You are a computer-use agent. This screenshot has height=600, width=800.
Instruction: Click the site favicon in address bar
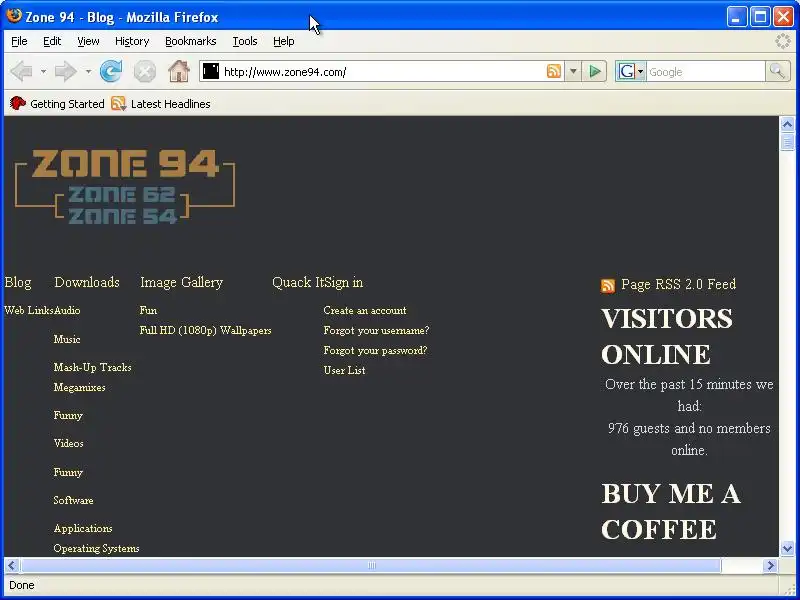211,71
